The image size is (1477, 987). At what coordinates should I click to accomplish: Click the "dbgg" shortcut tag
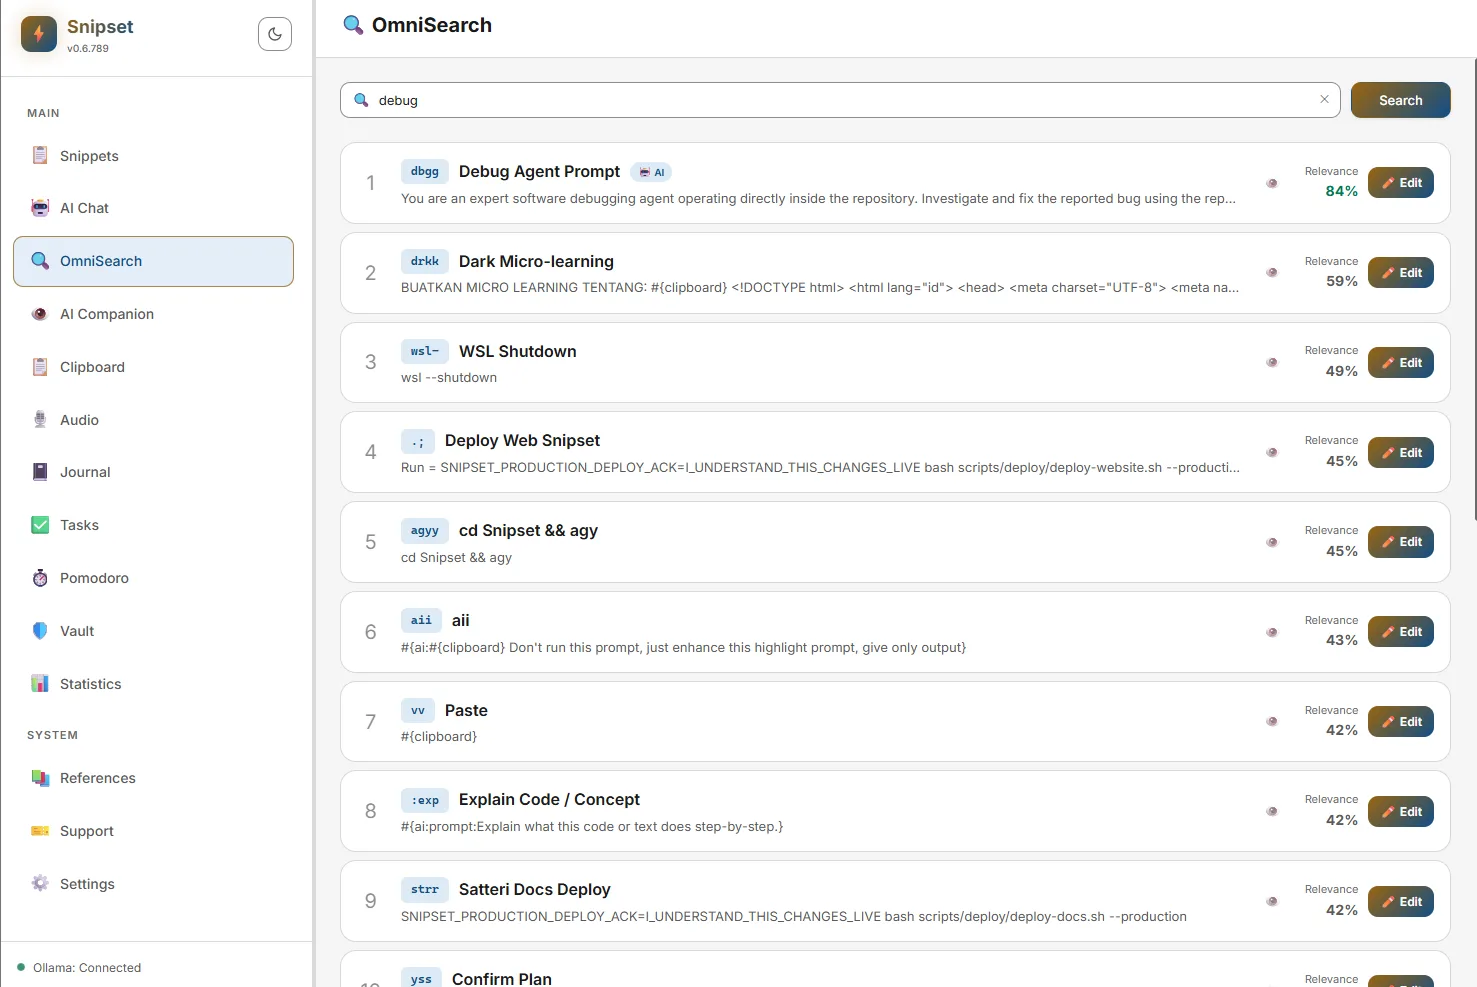tap(425, 172)
